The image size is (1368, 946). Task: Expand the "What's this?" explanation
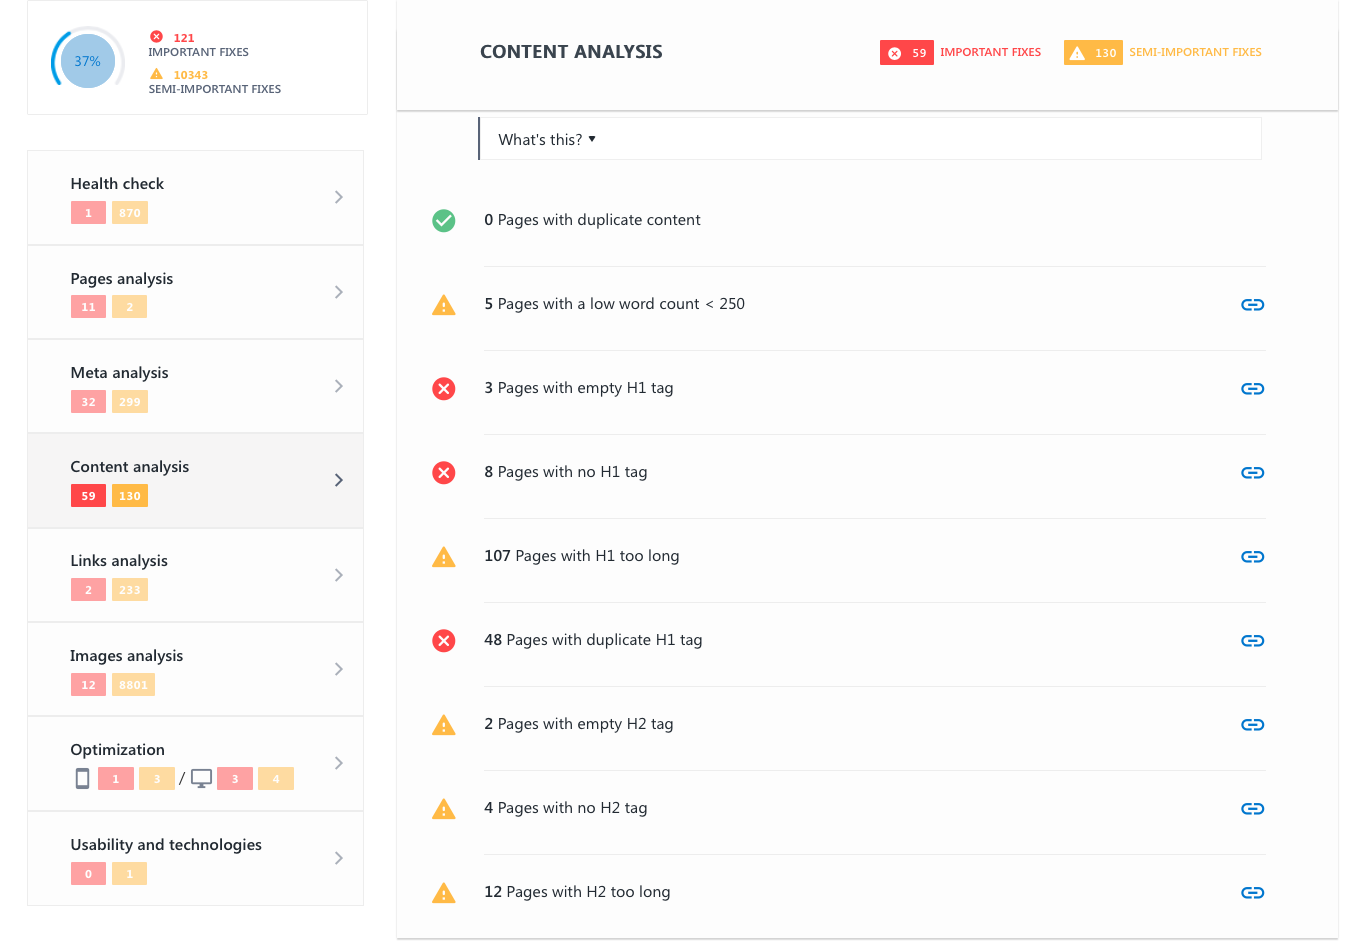547,140
